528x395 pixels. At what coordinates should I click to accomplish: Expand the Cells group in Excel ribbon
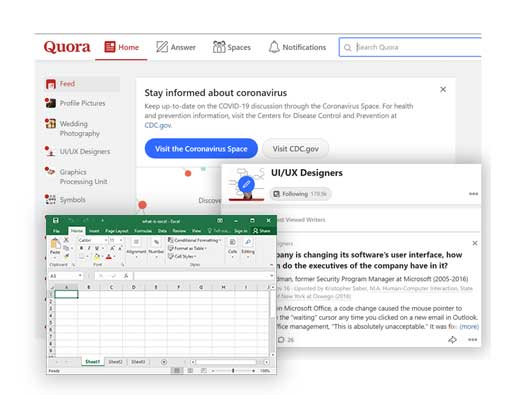[x=233, y=248]
